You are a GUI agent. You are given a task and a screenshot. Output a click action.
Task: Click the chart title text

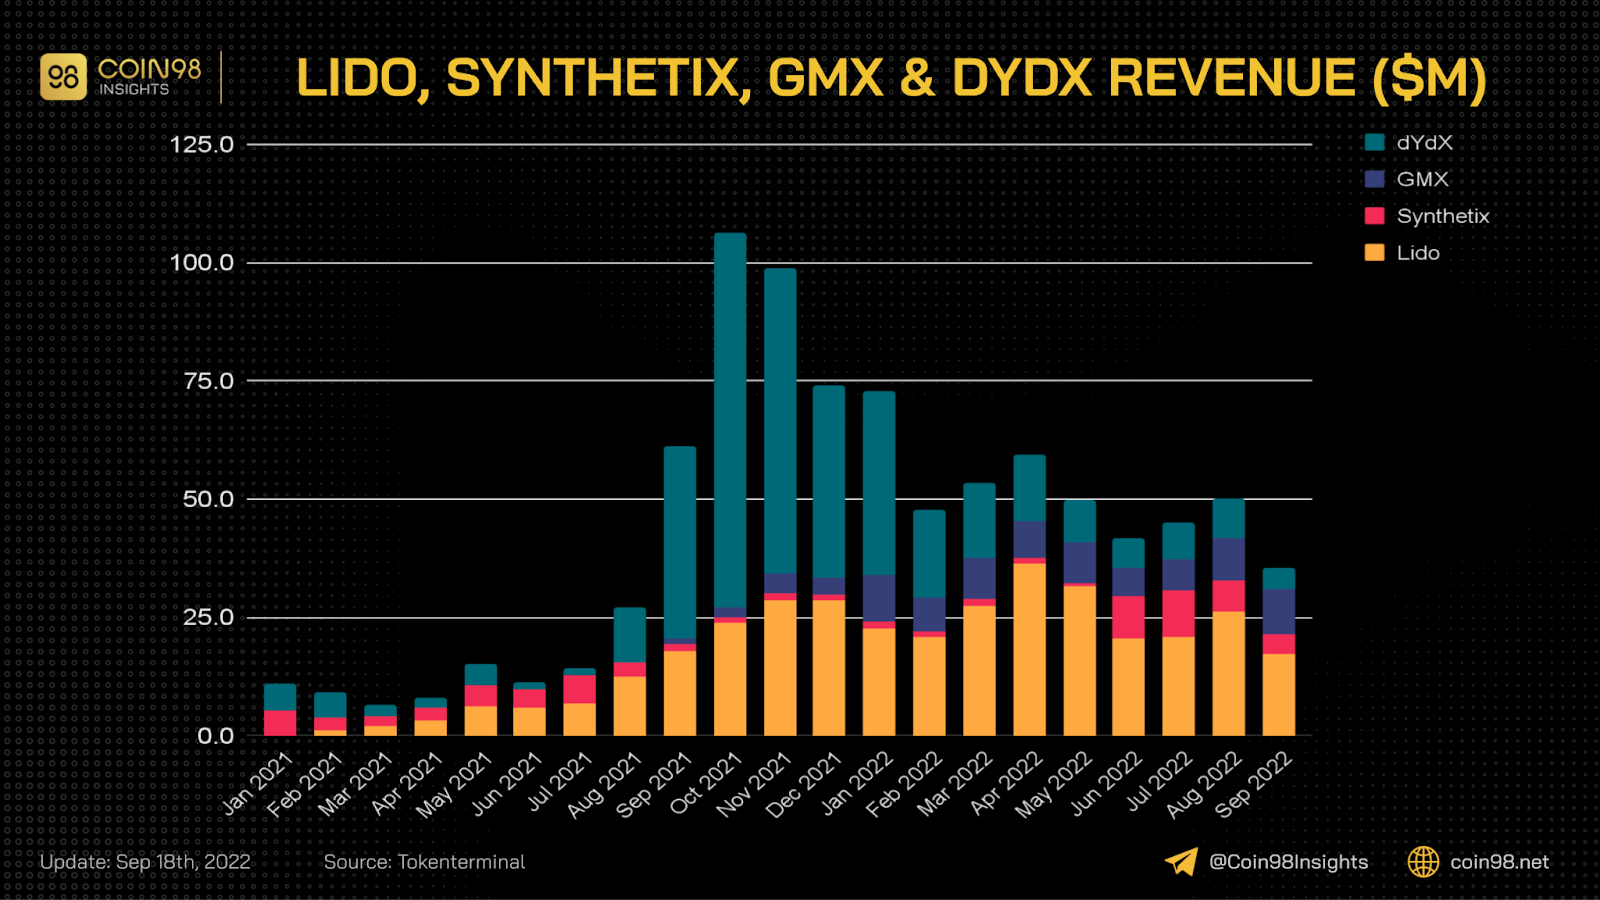[x=891, y=78]
